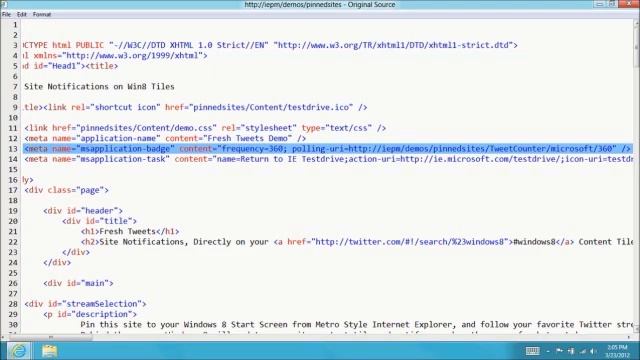Click the twitter.com search URL in line 22
The image size is (640, 360).
[410, 242]
